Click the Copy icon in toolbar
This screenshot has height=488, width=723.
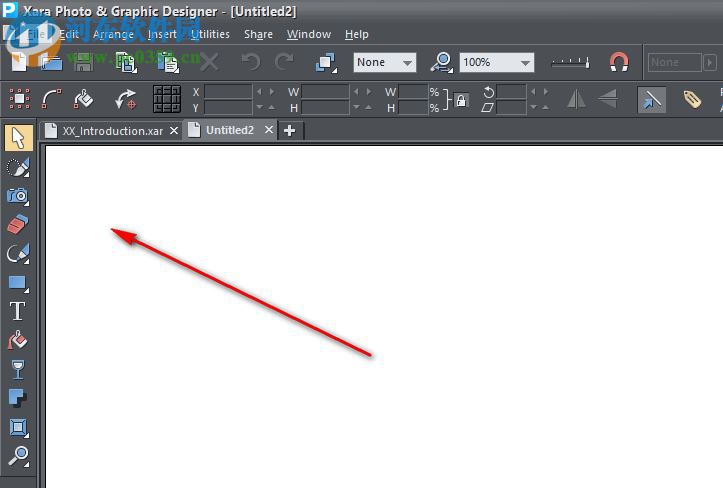point(126,62)
